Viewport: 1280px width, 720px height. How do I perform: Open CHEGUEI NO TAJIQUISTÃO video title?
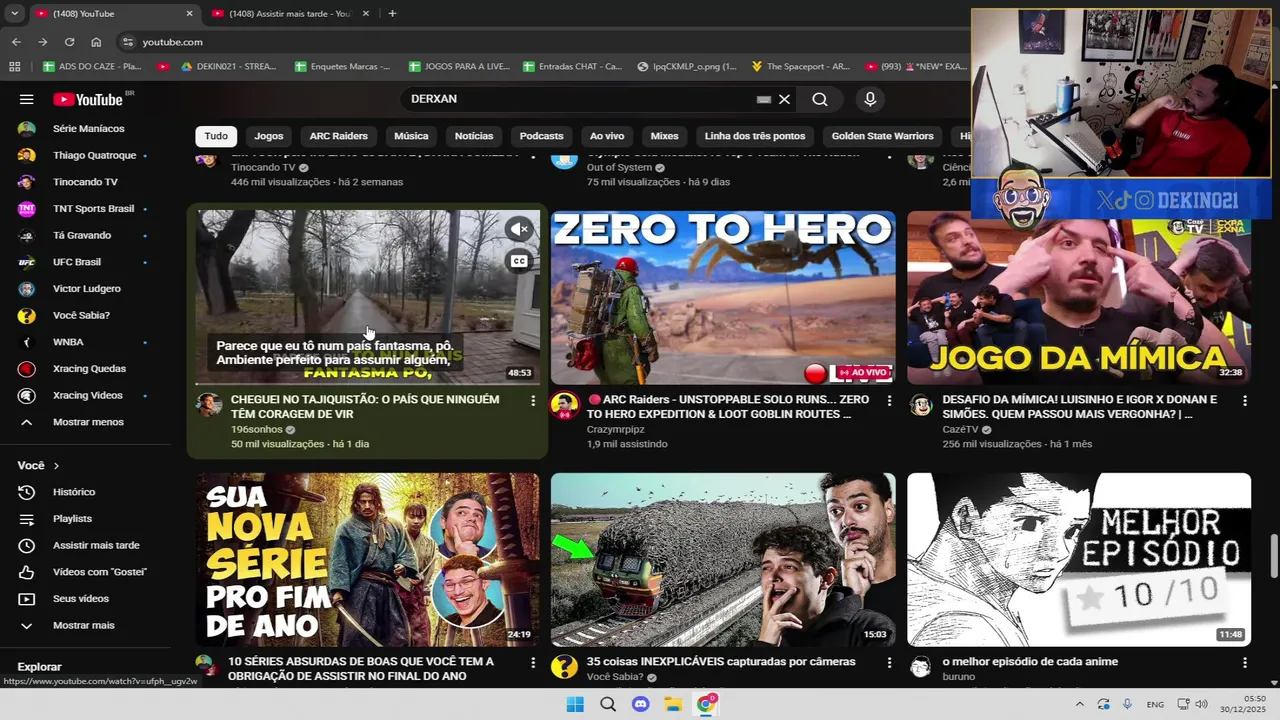(365, 406)
